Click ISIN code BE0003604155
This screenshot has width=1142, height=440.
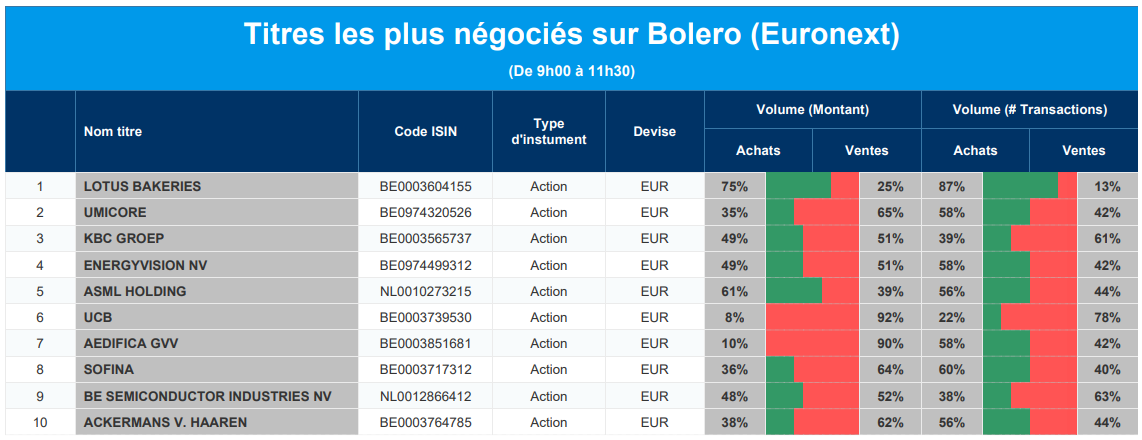pos(425,186)
